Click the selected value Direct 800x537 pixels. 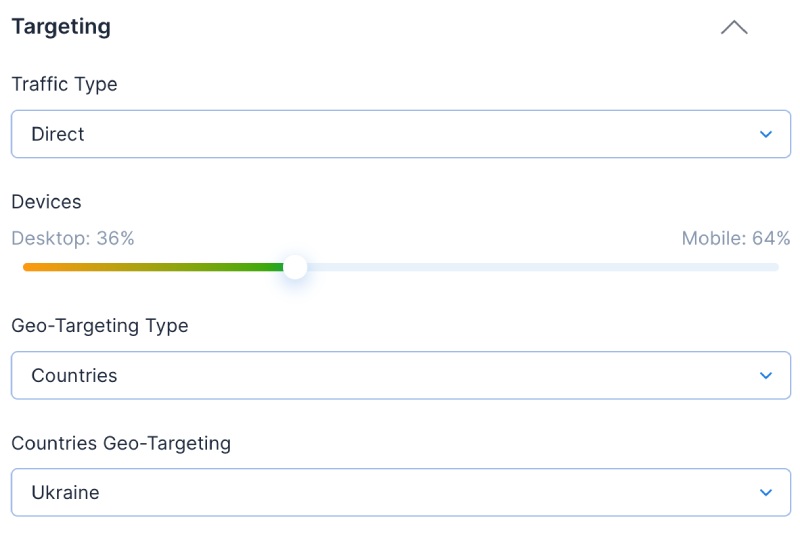(x=58, y=134)
